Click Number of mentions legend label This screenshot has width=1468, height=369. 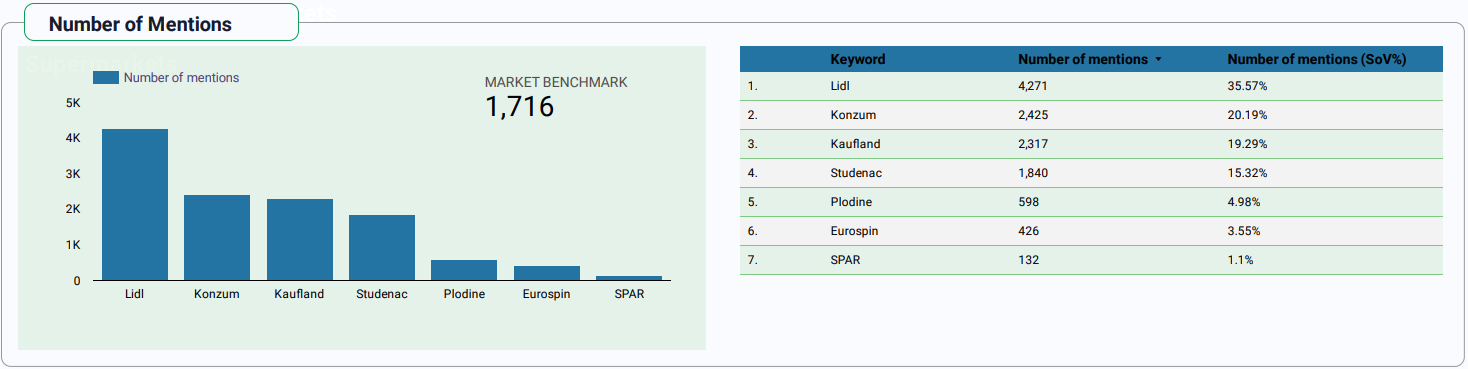(181, 78)
